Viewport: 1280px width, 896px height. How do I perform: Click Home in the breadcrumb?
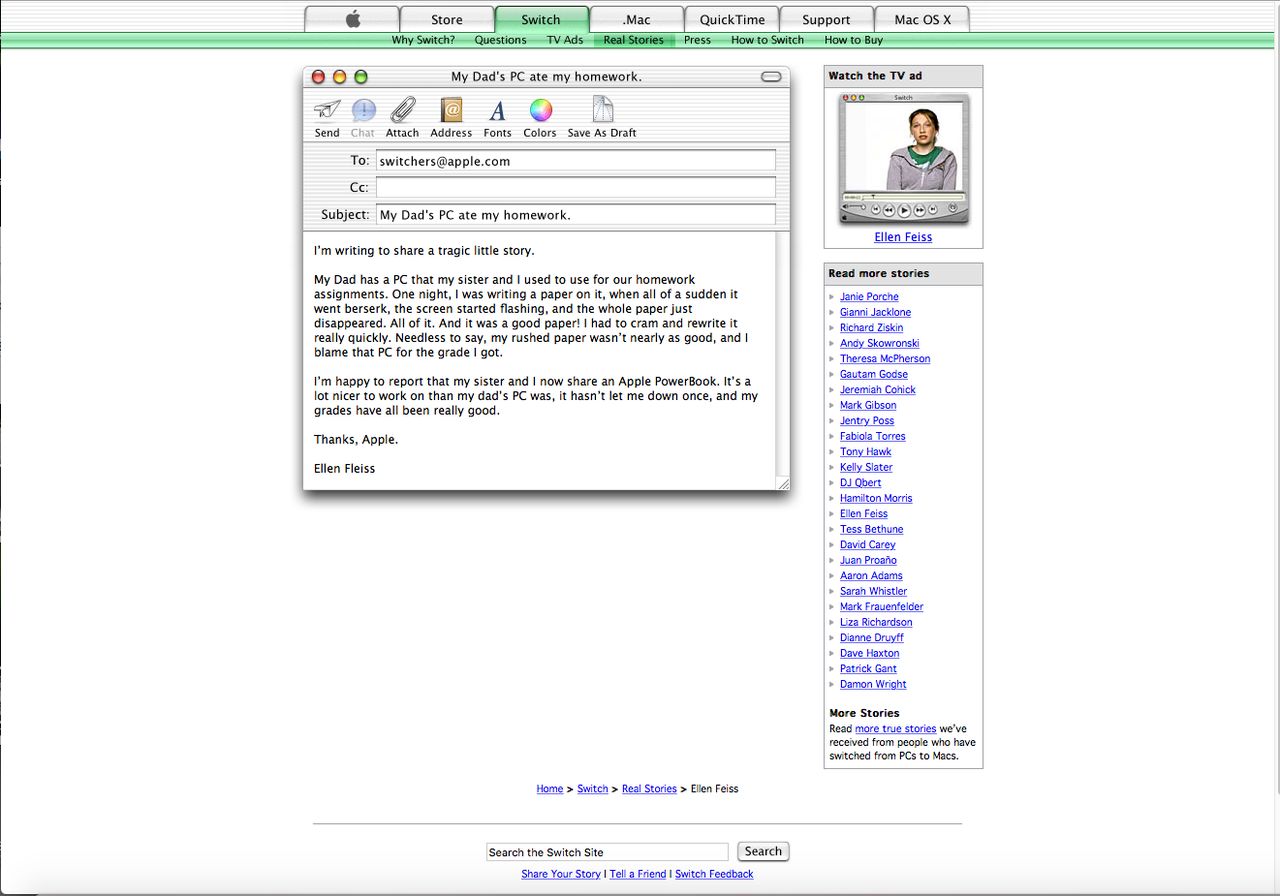point(550,789)
